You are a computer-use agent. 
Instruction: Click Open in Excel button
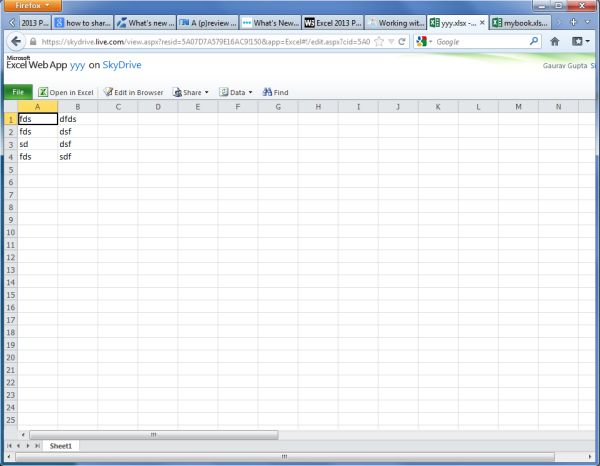coord(66,92)
